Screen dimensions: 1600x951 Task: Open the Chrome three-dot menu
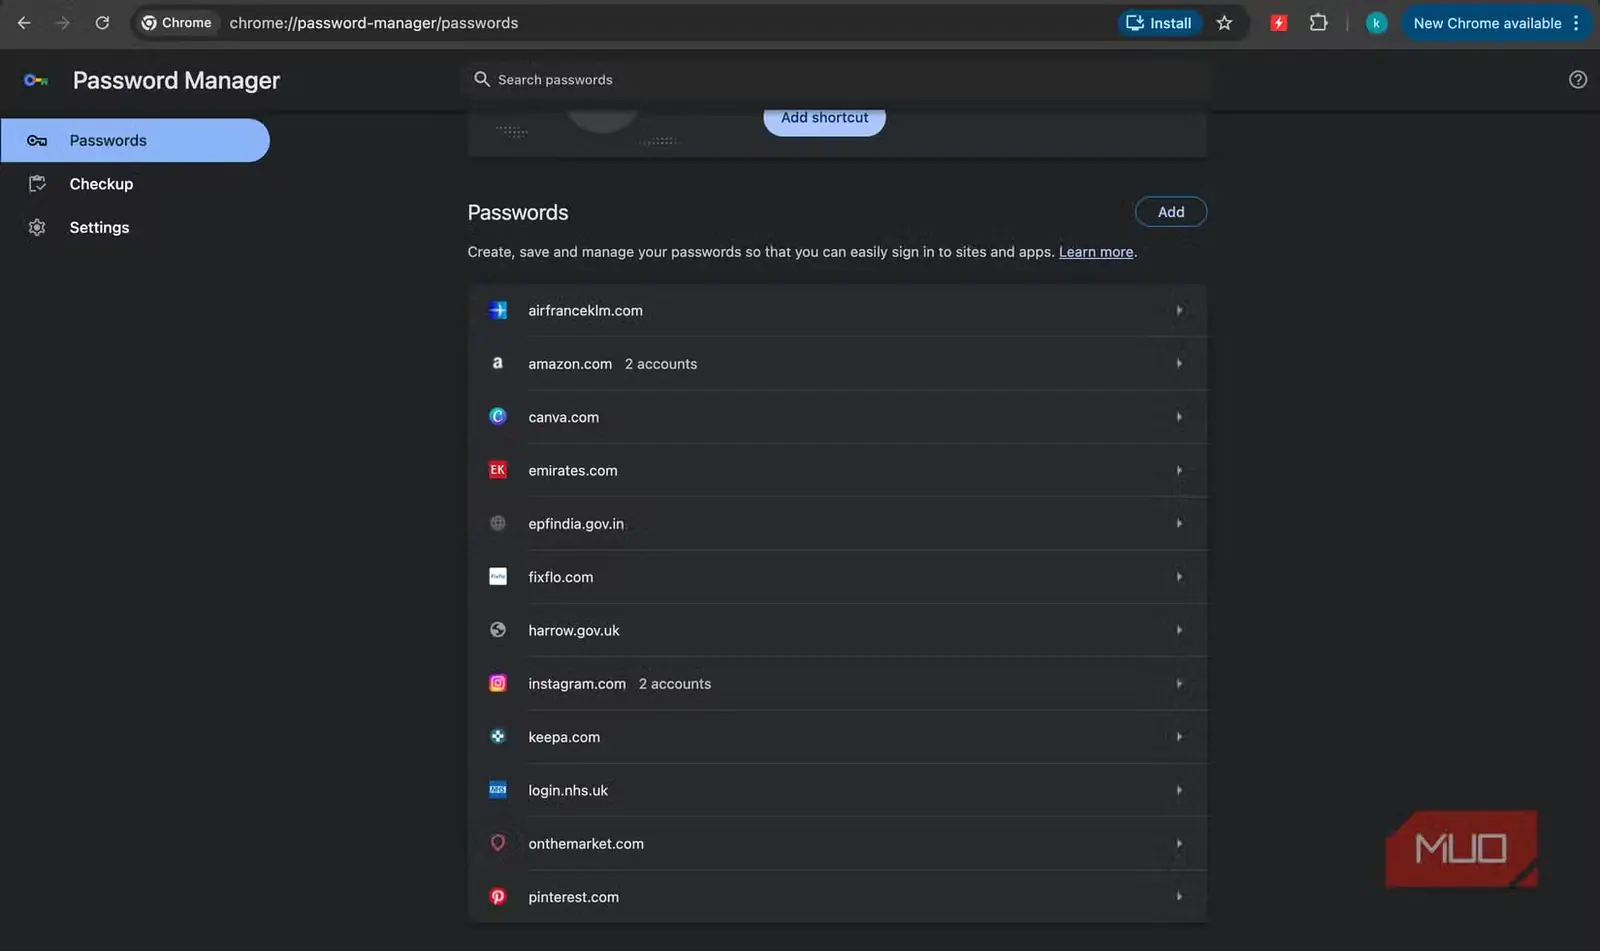coord(1576,23)
